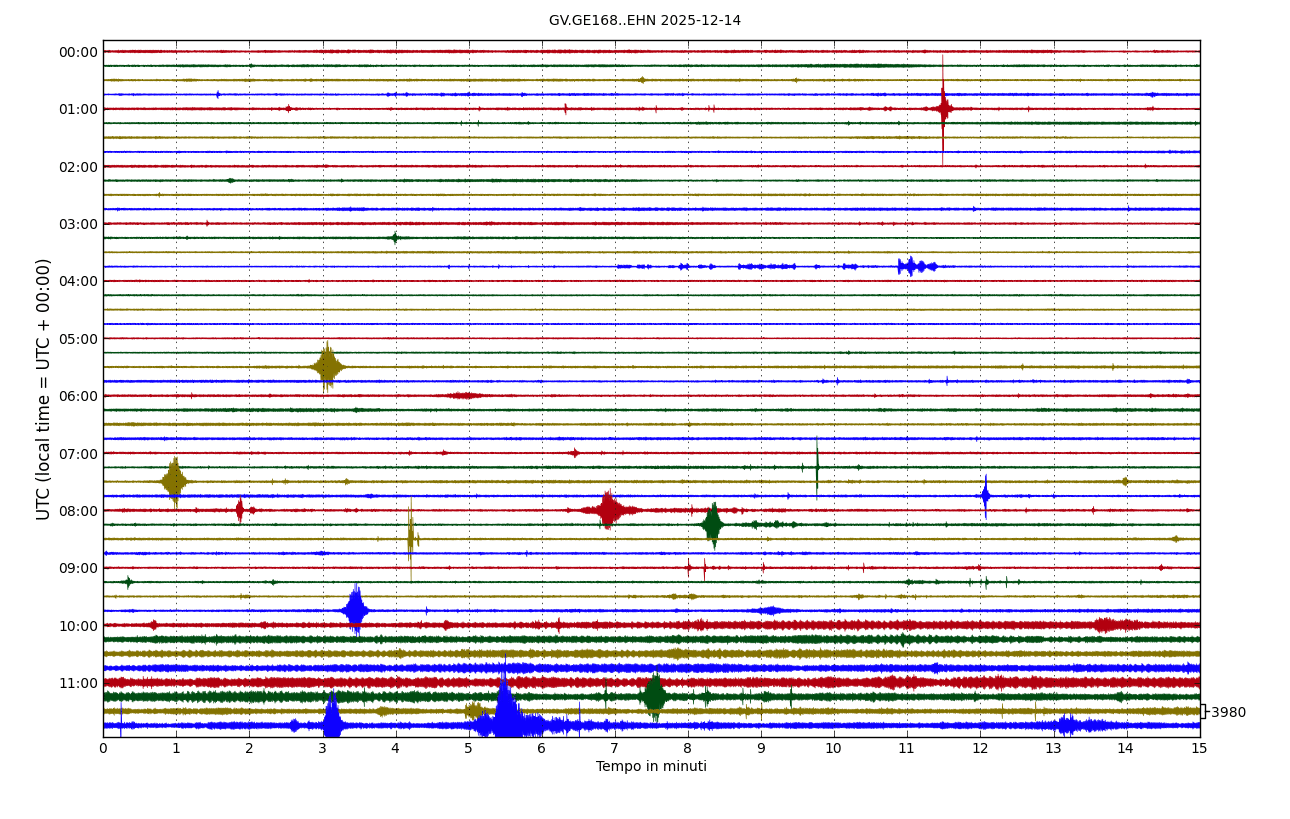Click the olive burst on the 05:30 trace
Image resolution: width=1290 pixels, height=819 pixels.
[326, 367]
